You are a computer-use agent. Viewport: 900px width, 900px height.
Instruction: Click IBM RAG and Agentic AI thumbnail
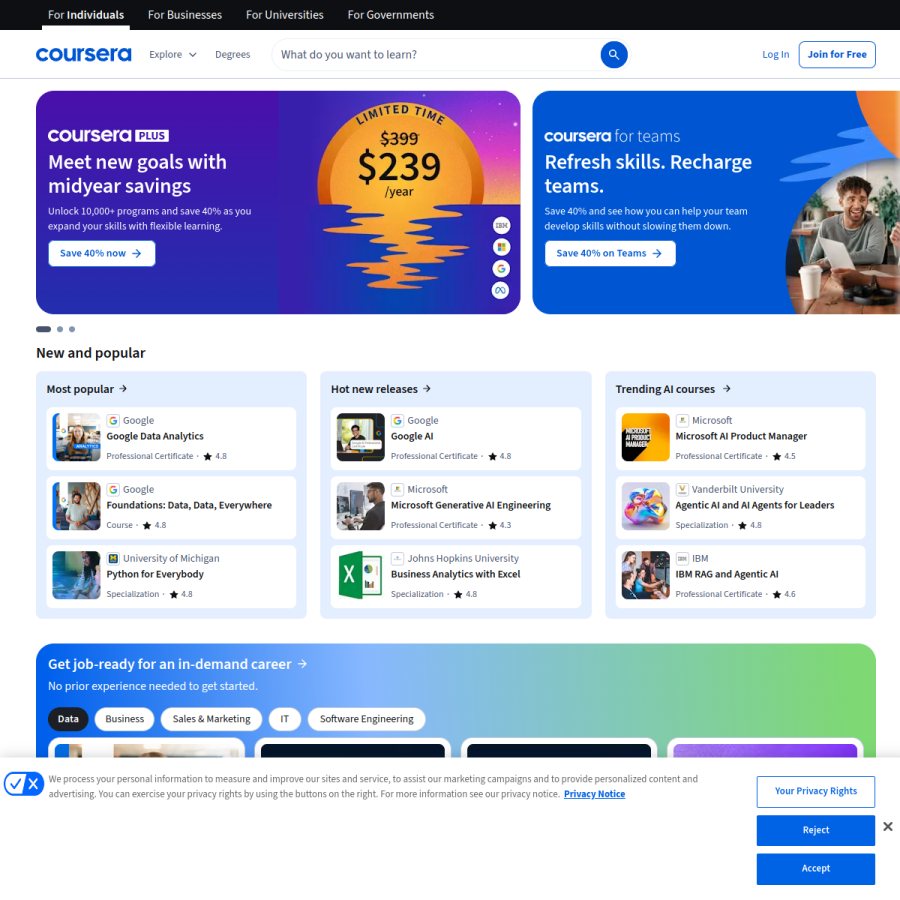(x=645, y=575)
